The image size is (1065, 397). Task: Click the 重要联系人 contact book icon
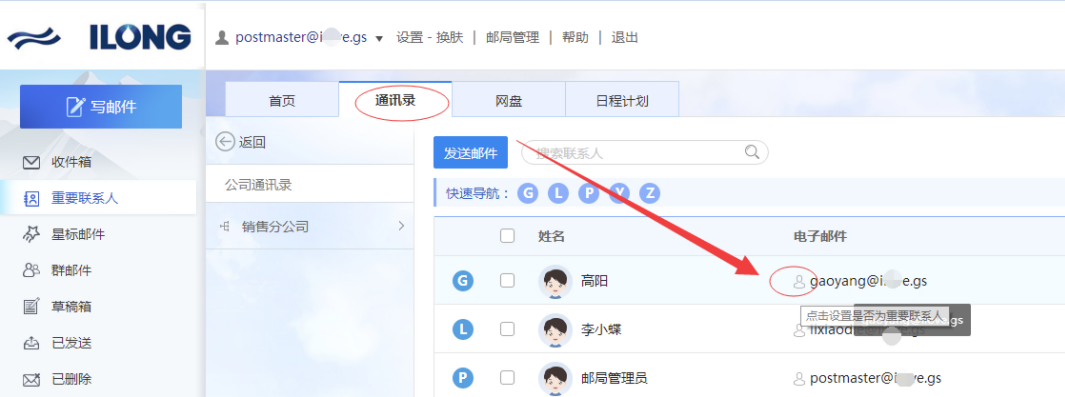[31, 199]
